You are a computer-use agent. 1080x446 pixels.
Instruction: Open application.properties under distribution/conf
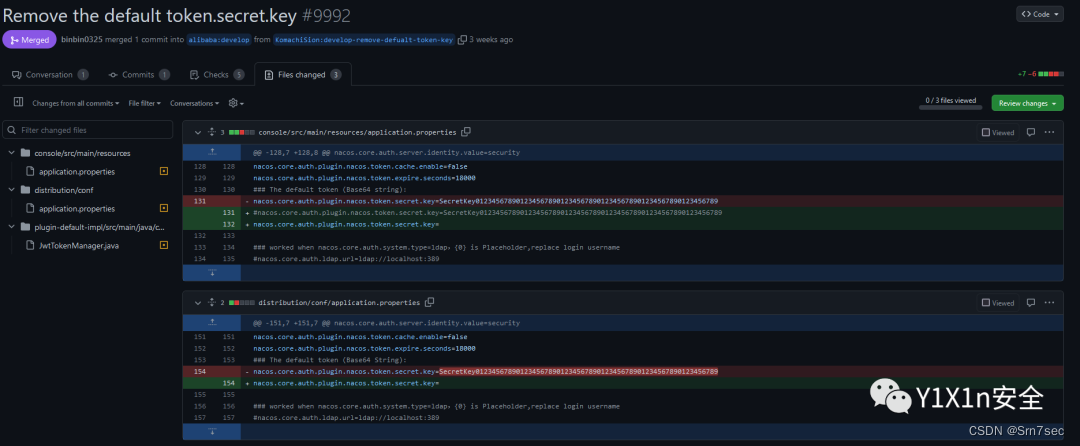pyautogui.click(x=76, y=209)
